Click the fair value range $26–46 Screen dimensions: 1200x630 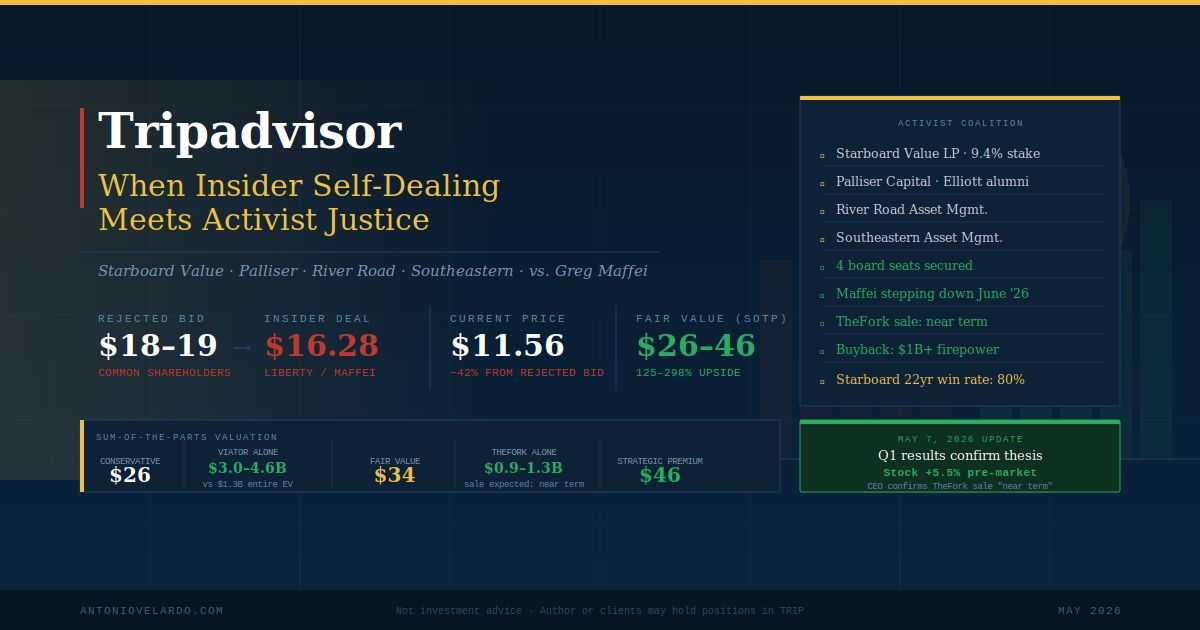pyautogui.click(x=696, y=346)
